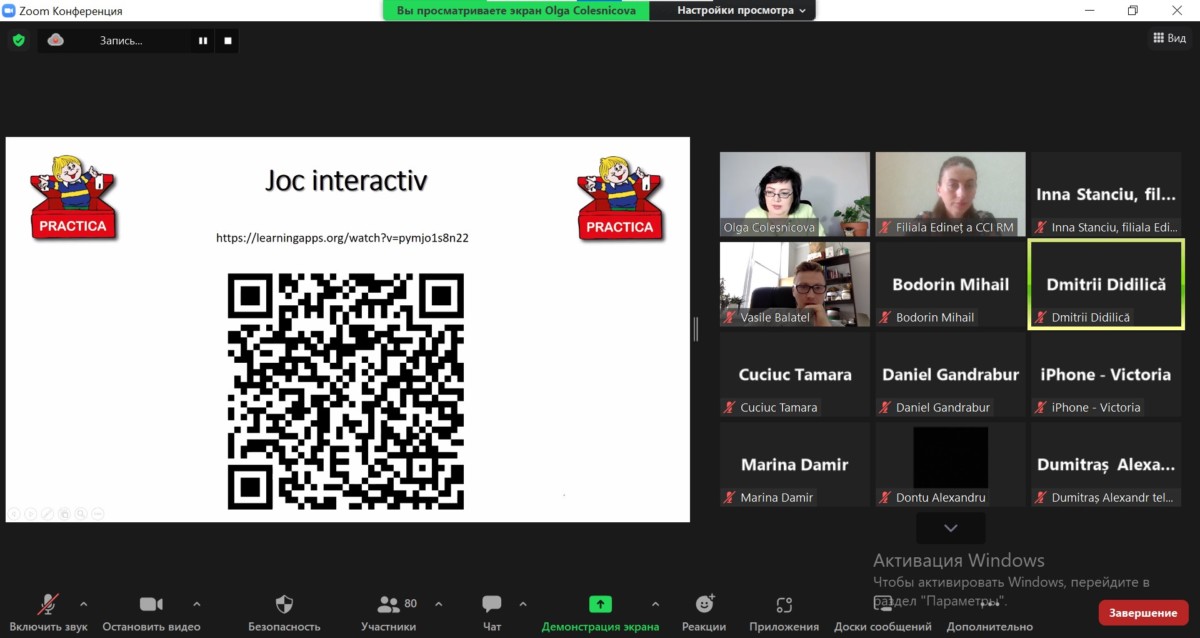Click the QR code on the slide
This screenshot has width=1200, height=638.
(346, 391)
